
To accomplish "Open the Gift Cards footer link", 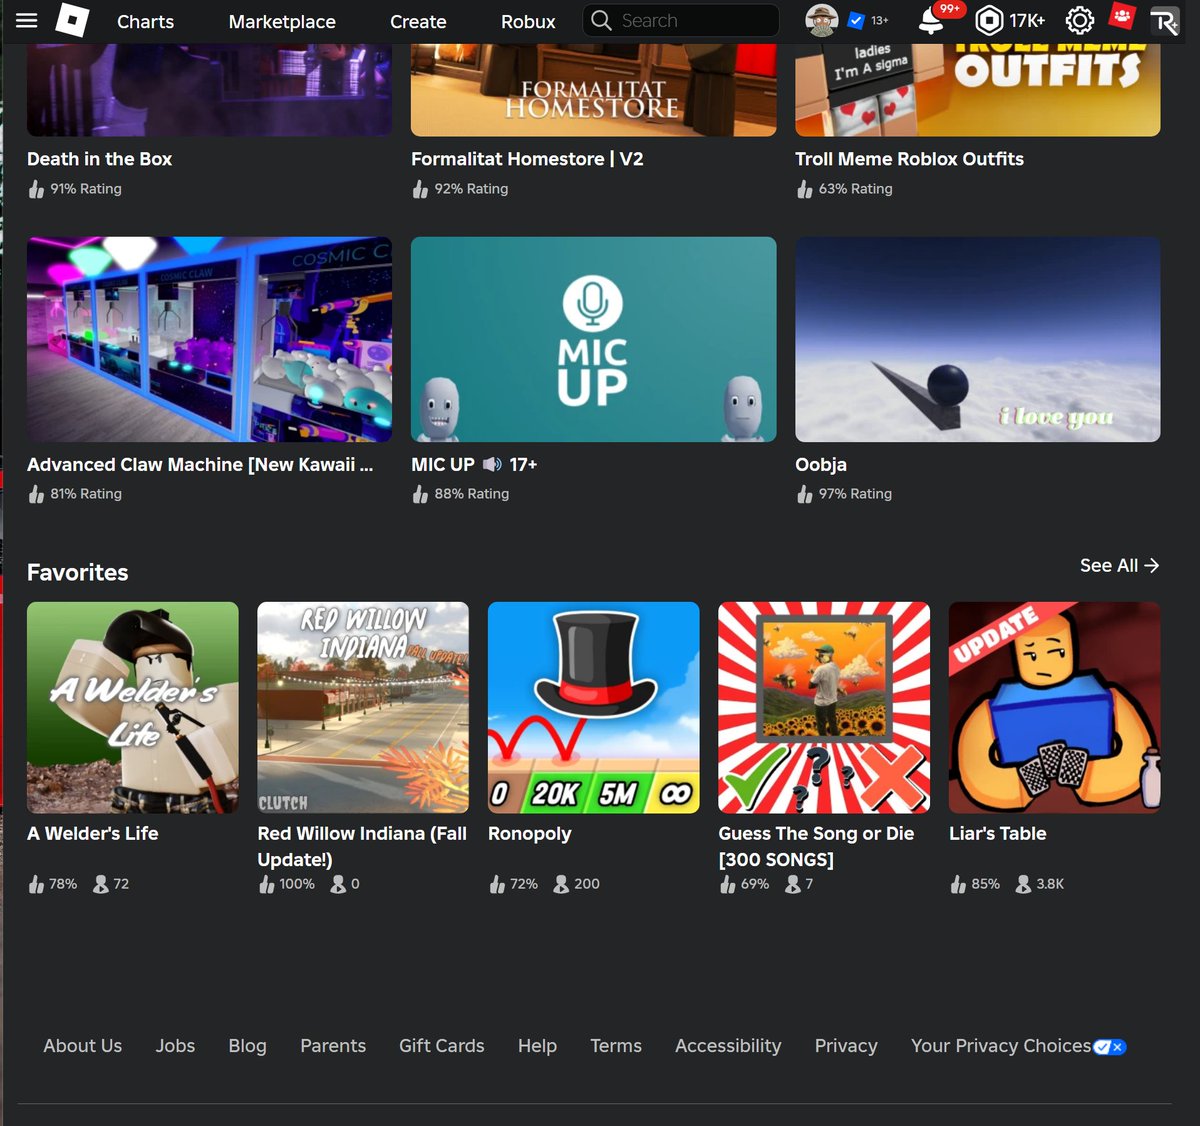I will pos(441,1045).
